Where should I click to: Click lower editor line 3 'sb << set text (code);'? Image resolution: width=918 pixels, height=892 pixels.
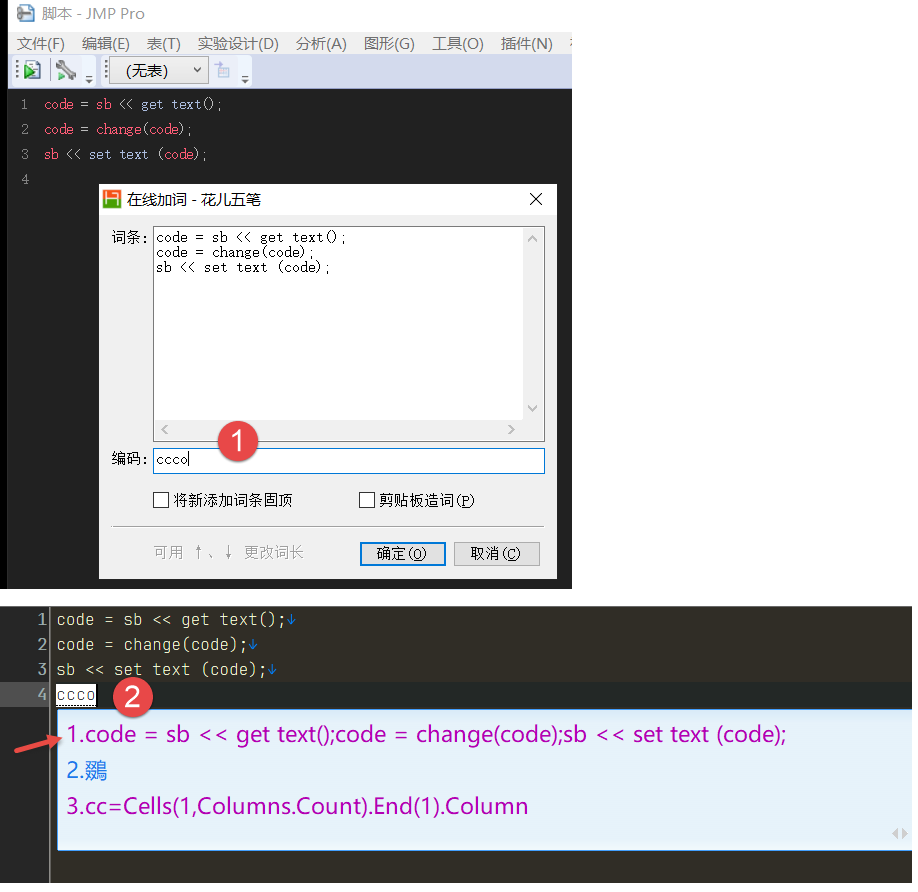162,670
